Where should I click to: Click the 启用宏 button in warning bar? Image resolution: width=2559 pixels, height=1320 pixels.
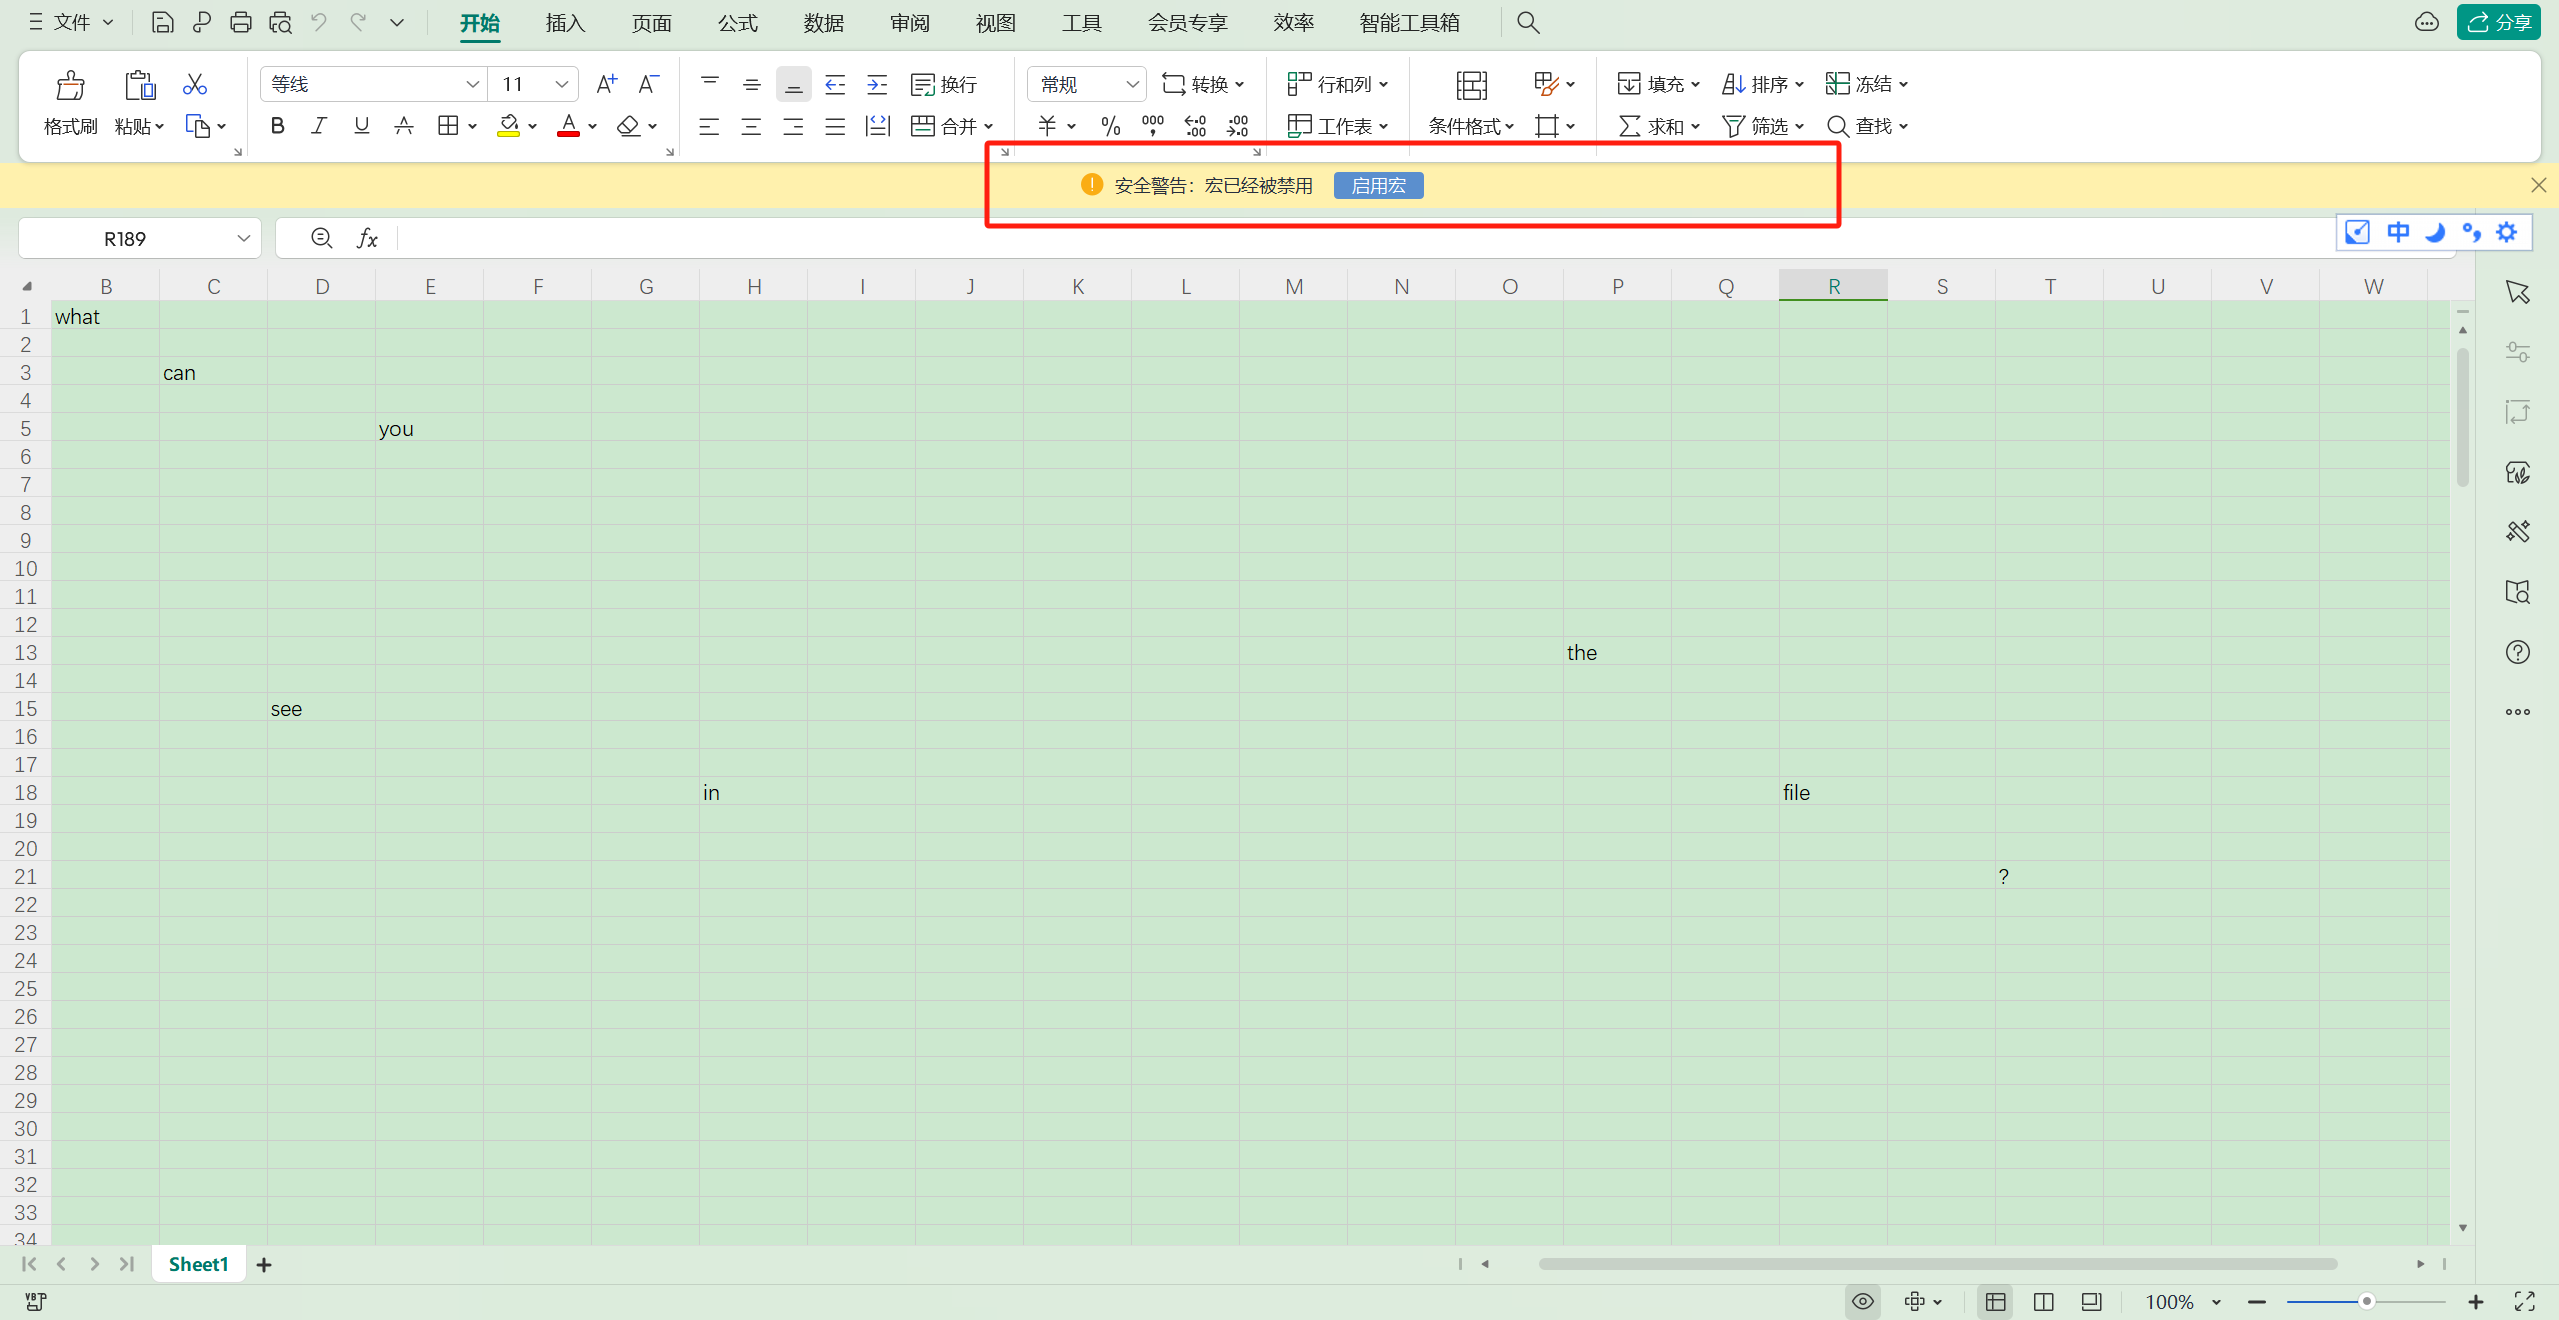tap(1377, 185)
